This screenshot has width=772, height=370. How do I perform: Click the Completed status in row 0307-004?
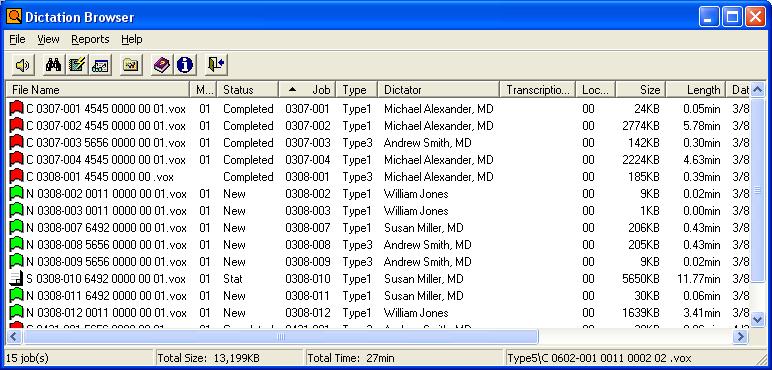click(x=248, y=160)
